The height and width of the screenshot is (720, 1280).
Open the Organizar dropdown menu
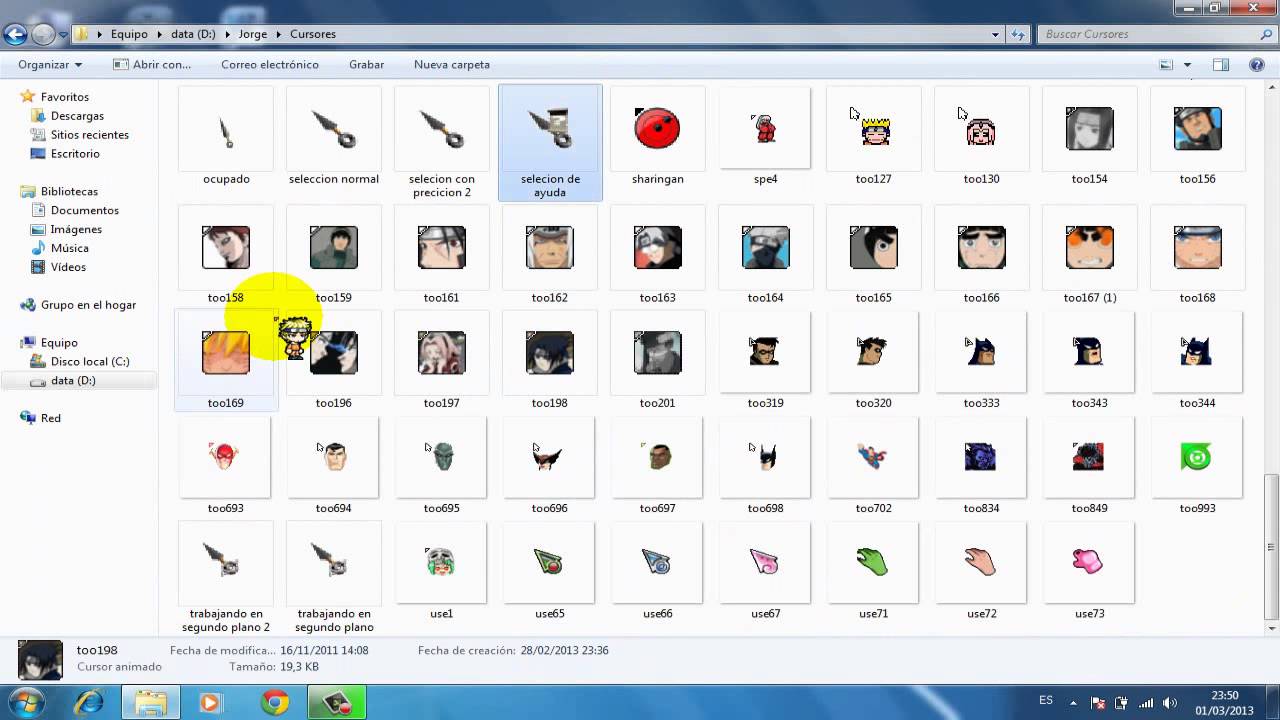point(50,64)
